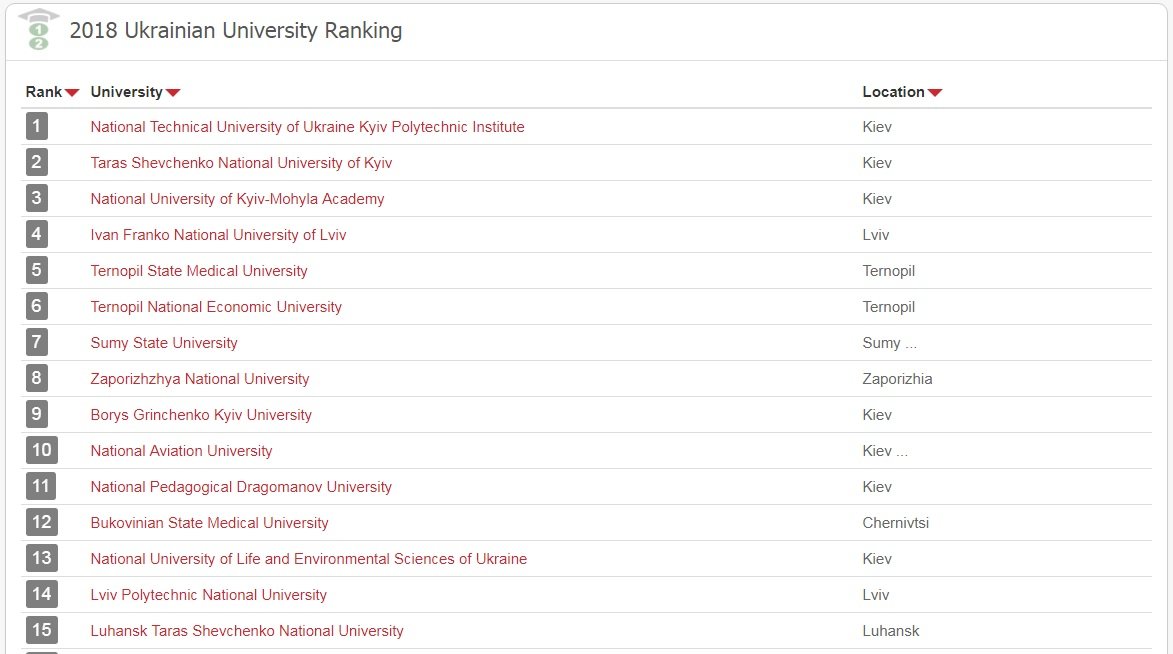Open Sumy State University link
Screen dimensions: 1173x654
point(164,343)
